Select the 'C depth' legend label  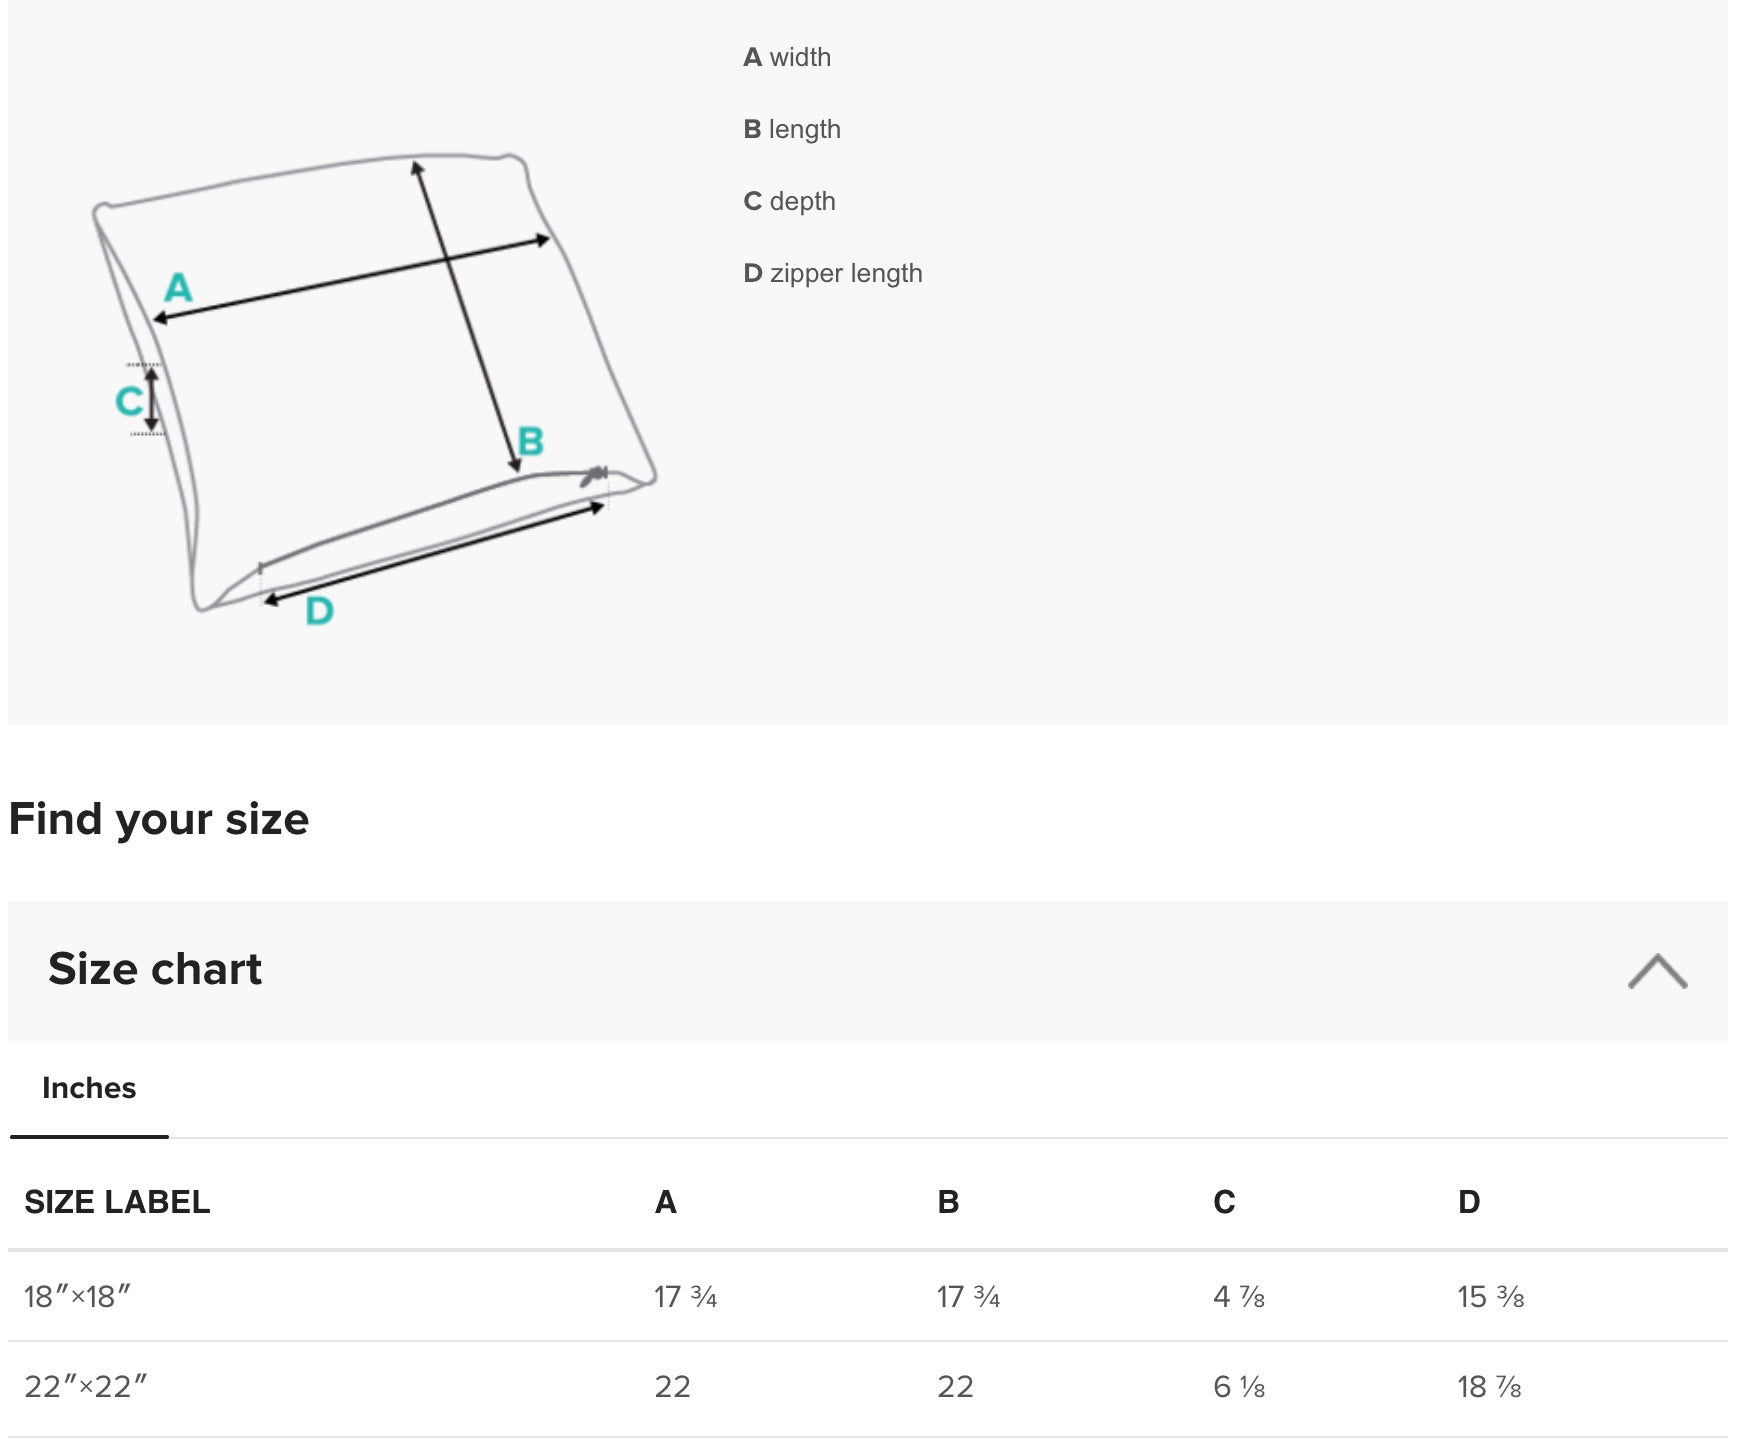(x=789, y=201)
